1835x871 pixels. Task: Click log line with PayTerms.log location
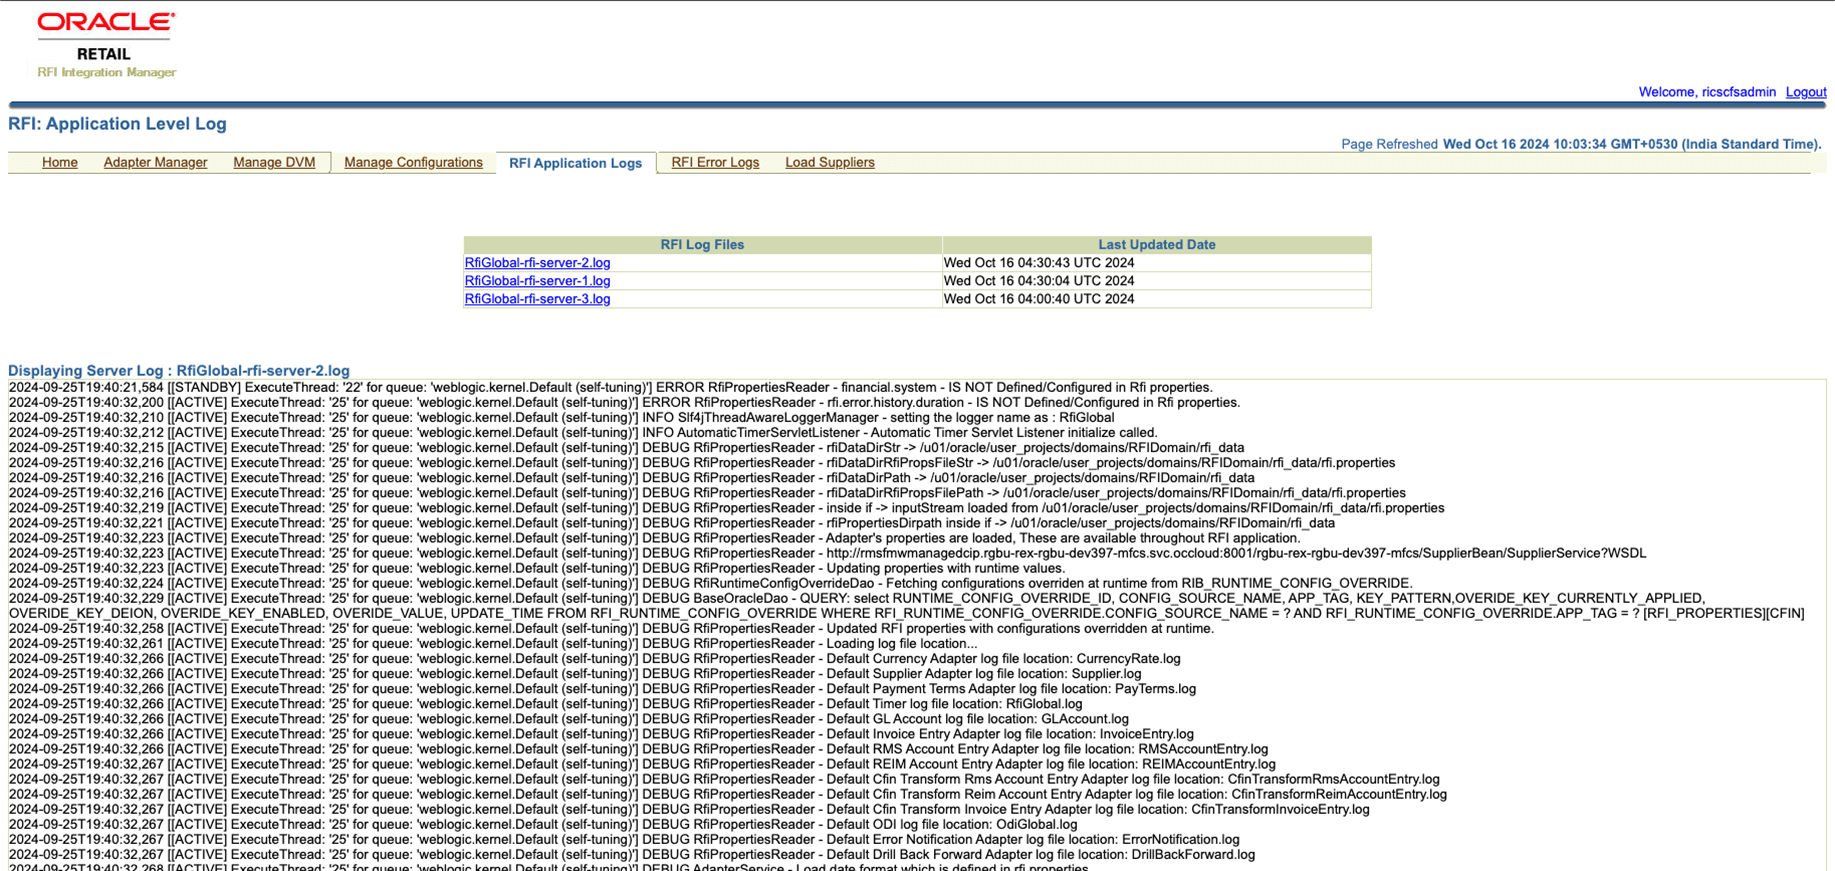[x=602, y=689]
